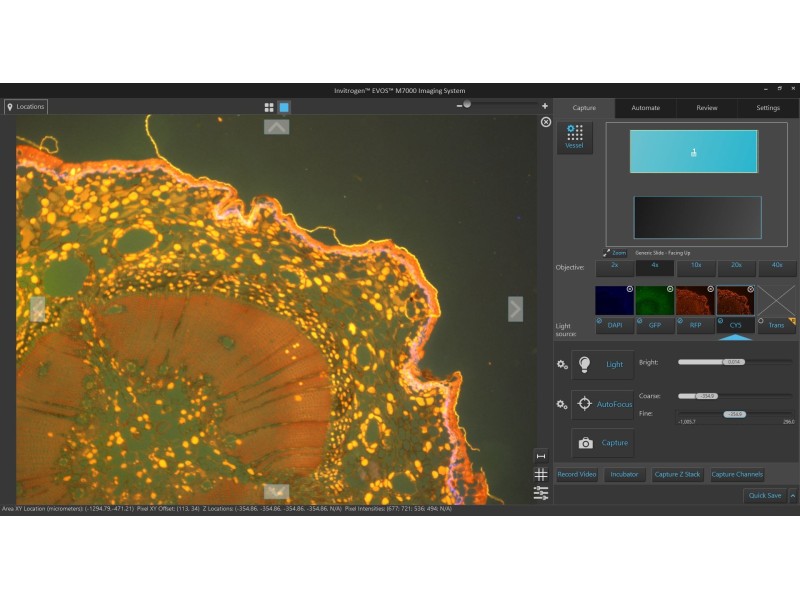Click the Light bulb illumination button
This screenshot has width=800, height=600.
(x=602, y=365)
